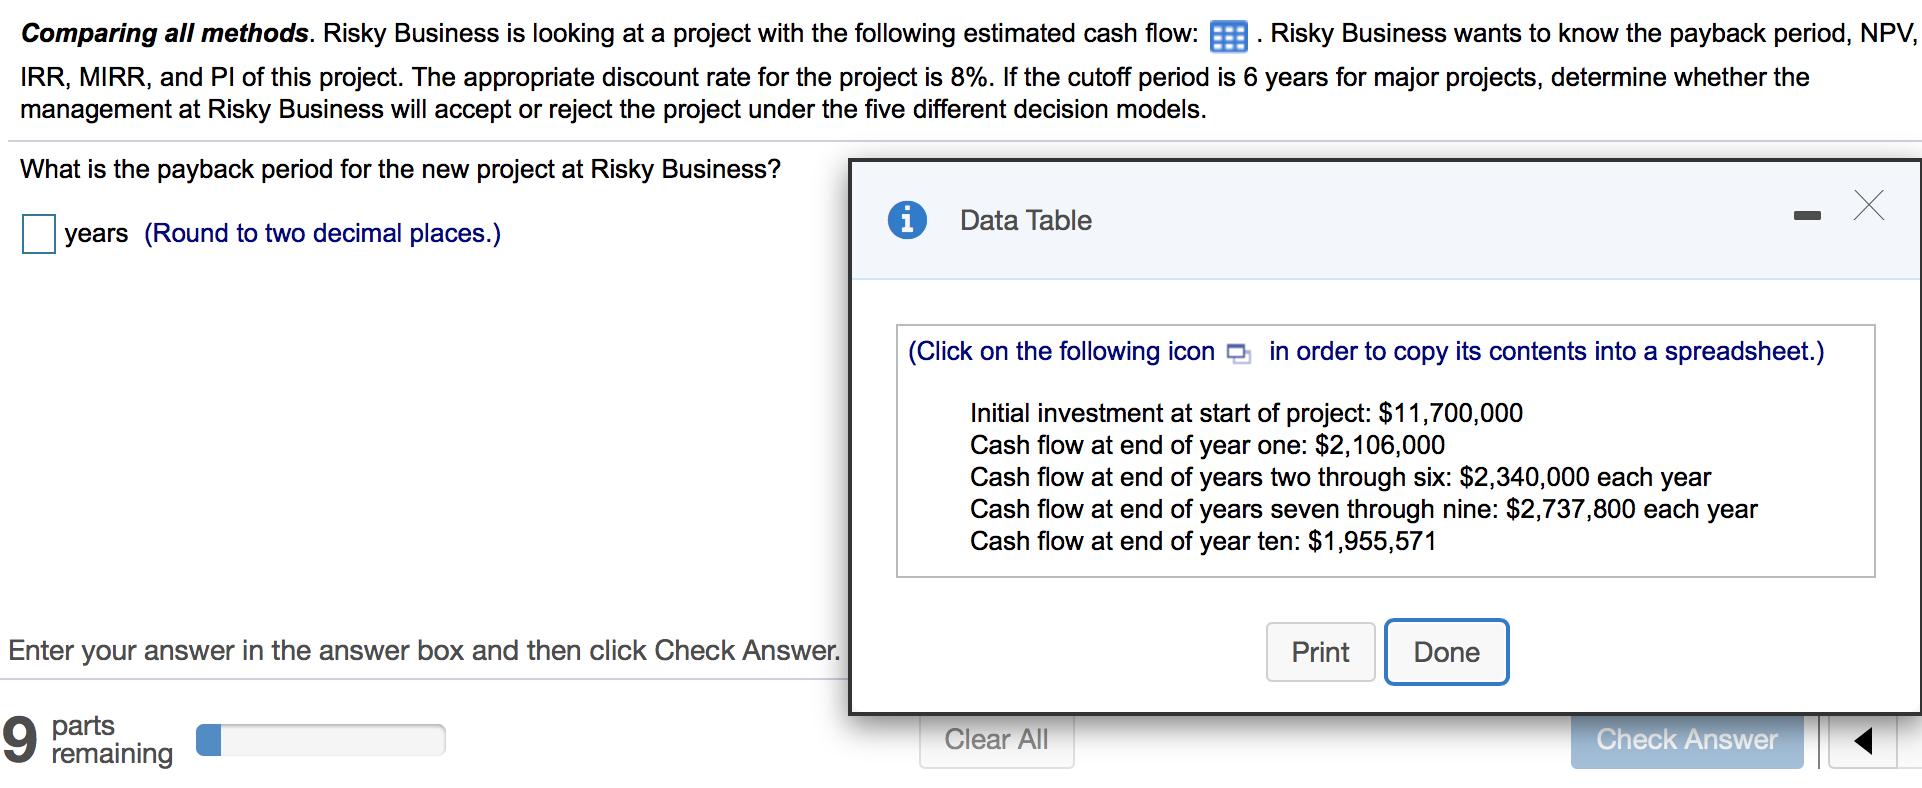Click the year ten cash flow line
Image resolution: width=1922 pixels, height=788 pixels.
click(x=1202, y=541)
